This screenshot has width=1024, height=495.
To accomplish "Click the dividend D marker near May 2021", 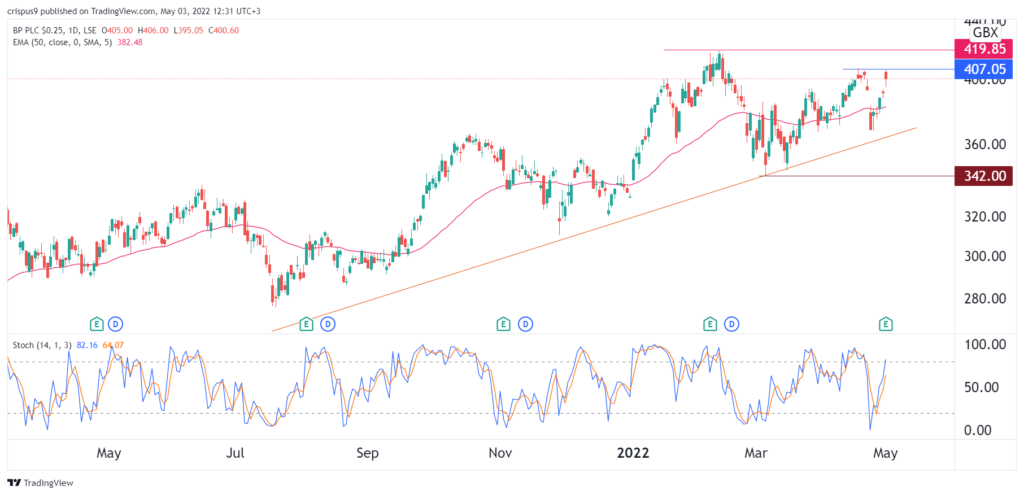I will pyautogui.click(x=116, y=323).
